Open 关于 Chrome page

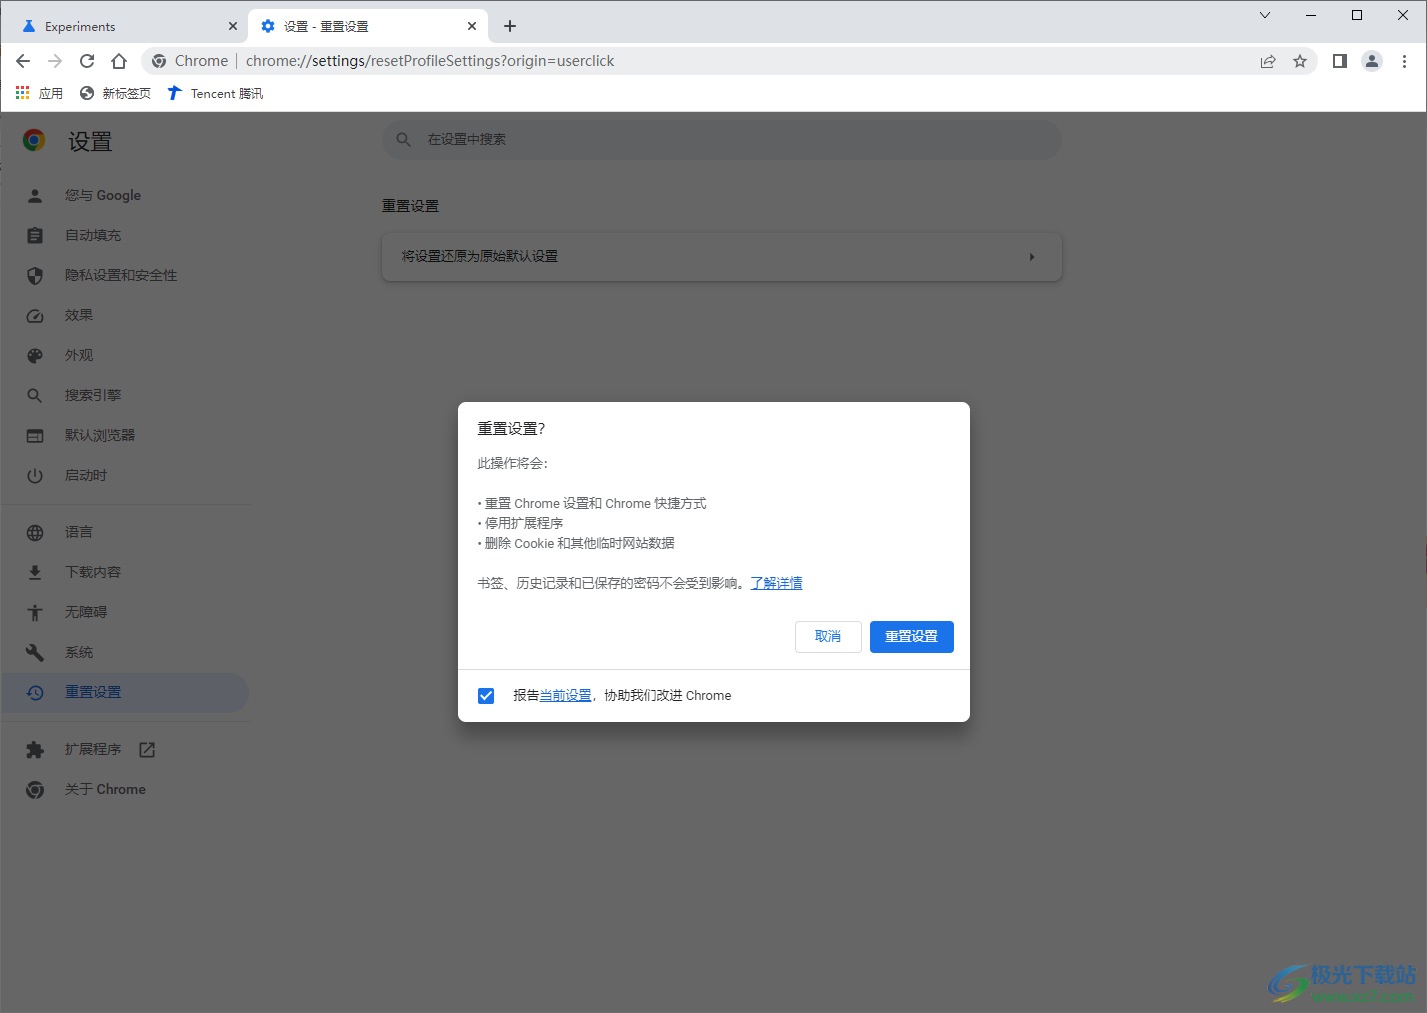tap(125, 789)
